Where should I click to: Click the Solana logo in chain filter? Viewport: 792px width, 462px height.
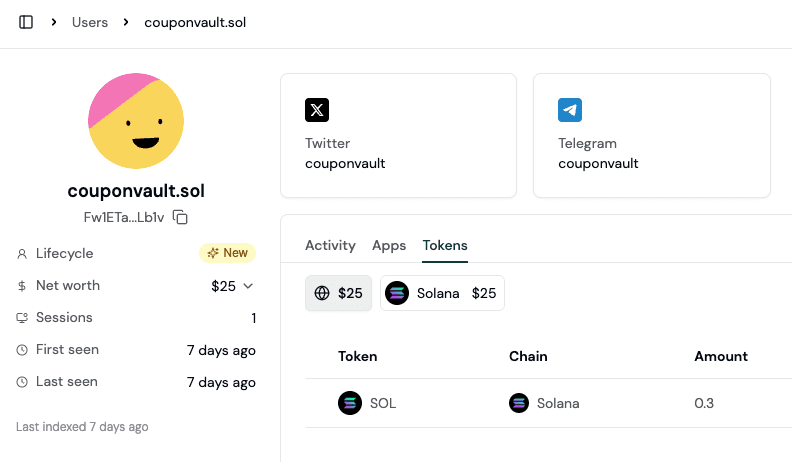point(397,294)
